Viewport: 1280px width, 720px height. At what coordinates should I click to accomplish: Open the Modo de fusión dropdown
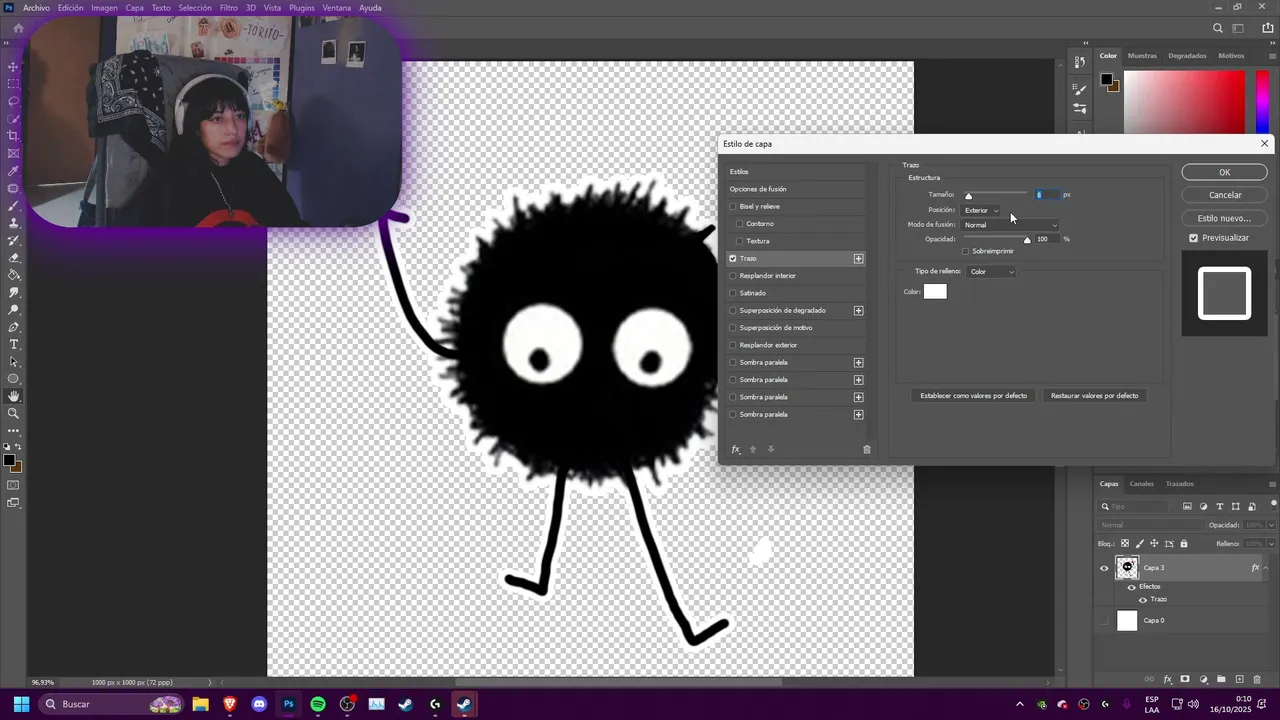point(1010,225)
